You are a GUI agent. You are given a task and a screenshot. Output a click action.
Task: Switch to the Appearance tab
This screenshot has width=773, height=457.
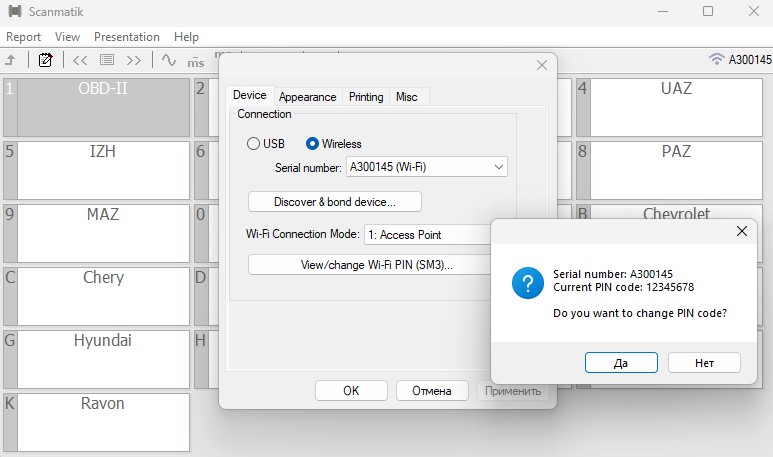(x=307, y=97)
